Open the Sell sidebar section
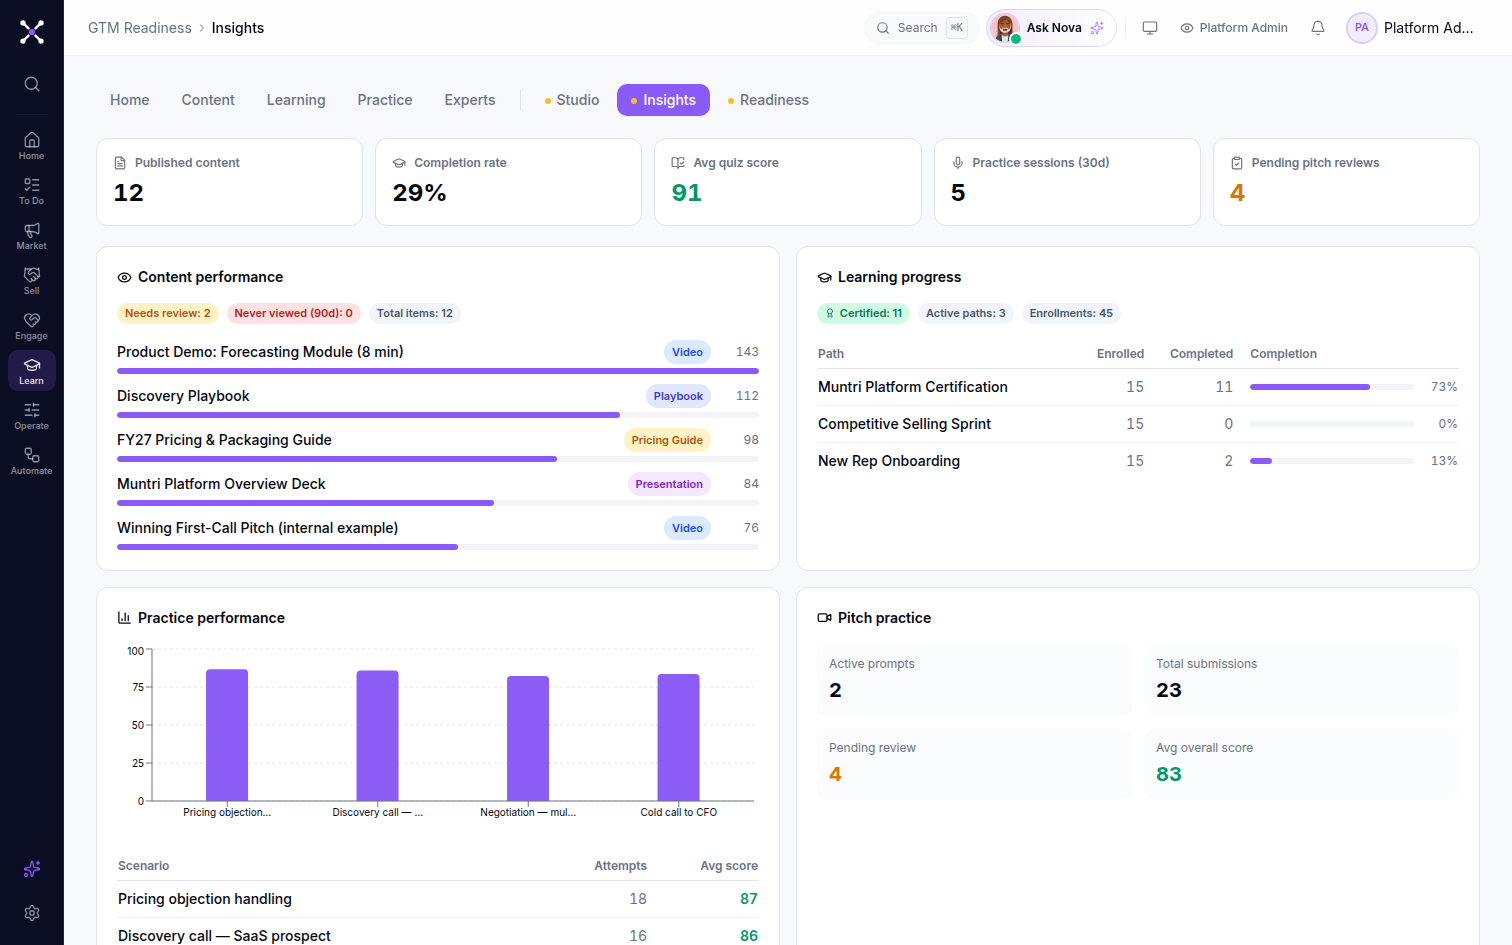Viewport: 1512px width, 945px height. (x=32, y=280)
